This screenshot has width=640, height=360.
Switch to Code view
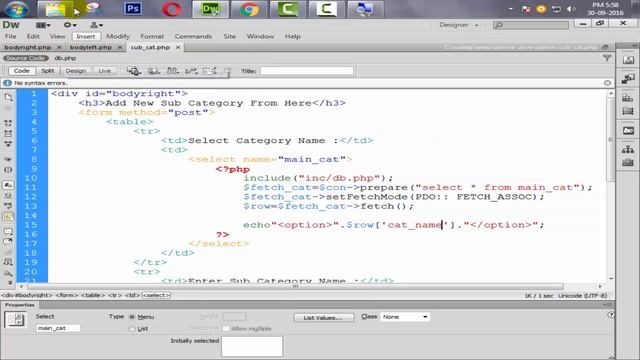click(x=22, y=71)
